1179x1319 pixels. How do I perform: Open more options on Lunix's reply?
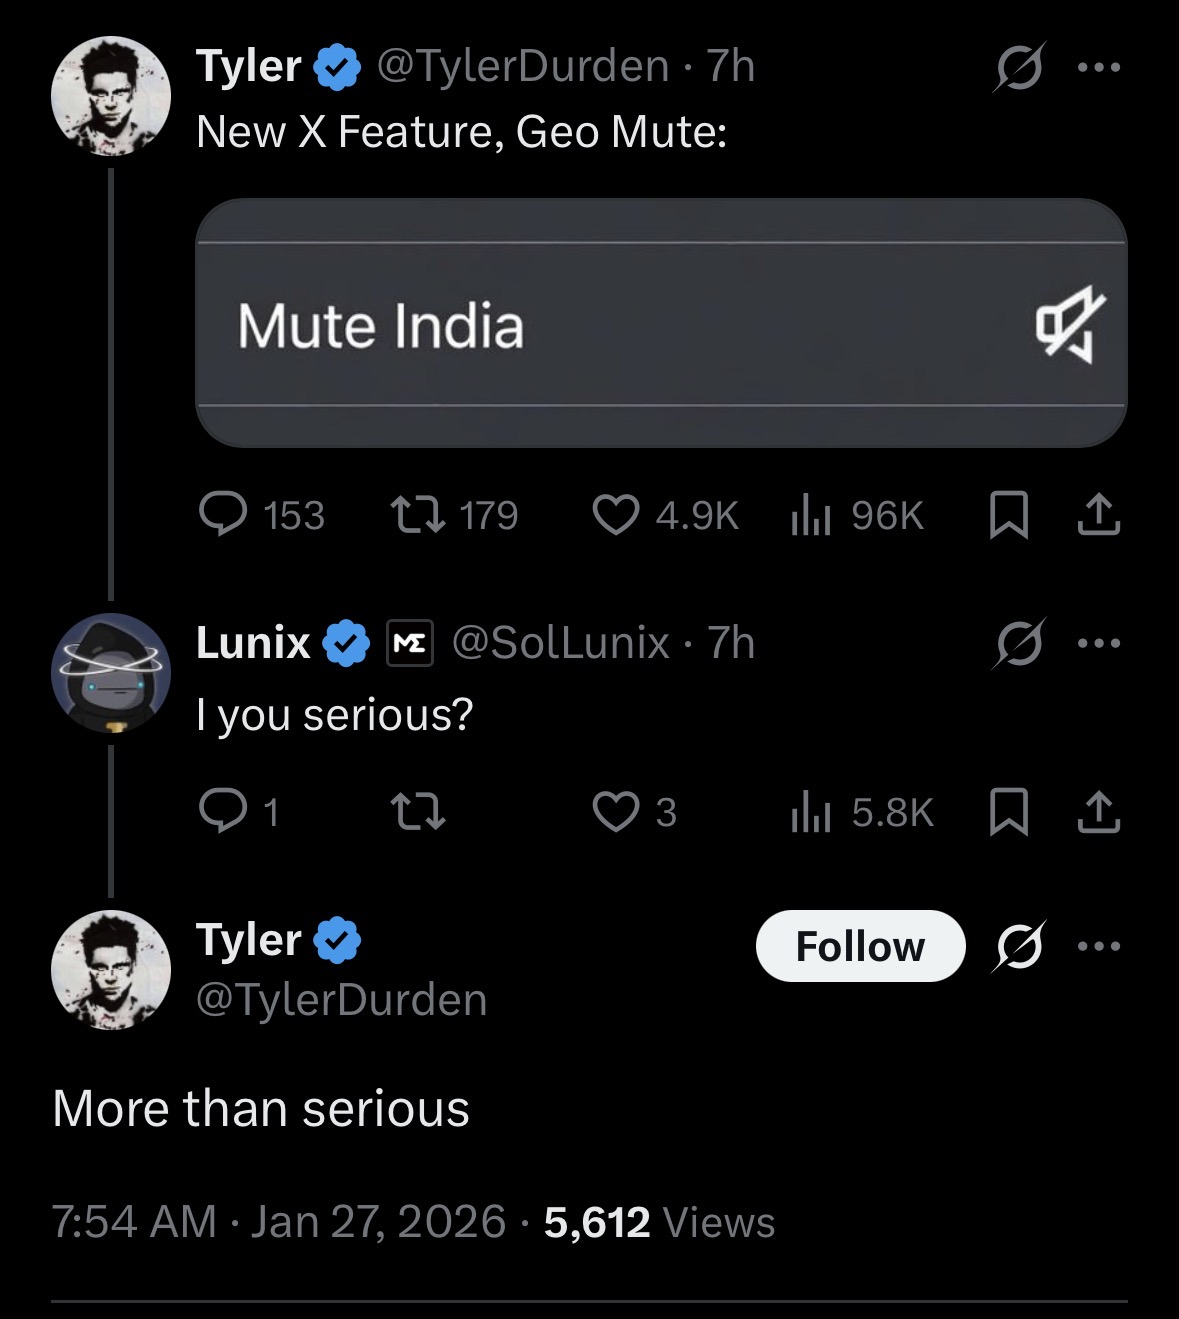(x=1099, y=643)
